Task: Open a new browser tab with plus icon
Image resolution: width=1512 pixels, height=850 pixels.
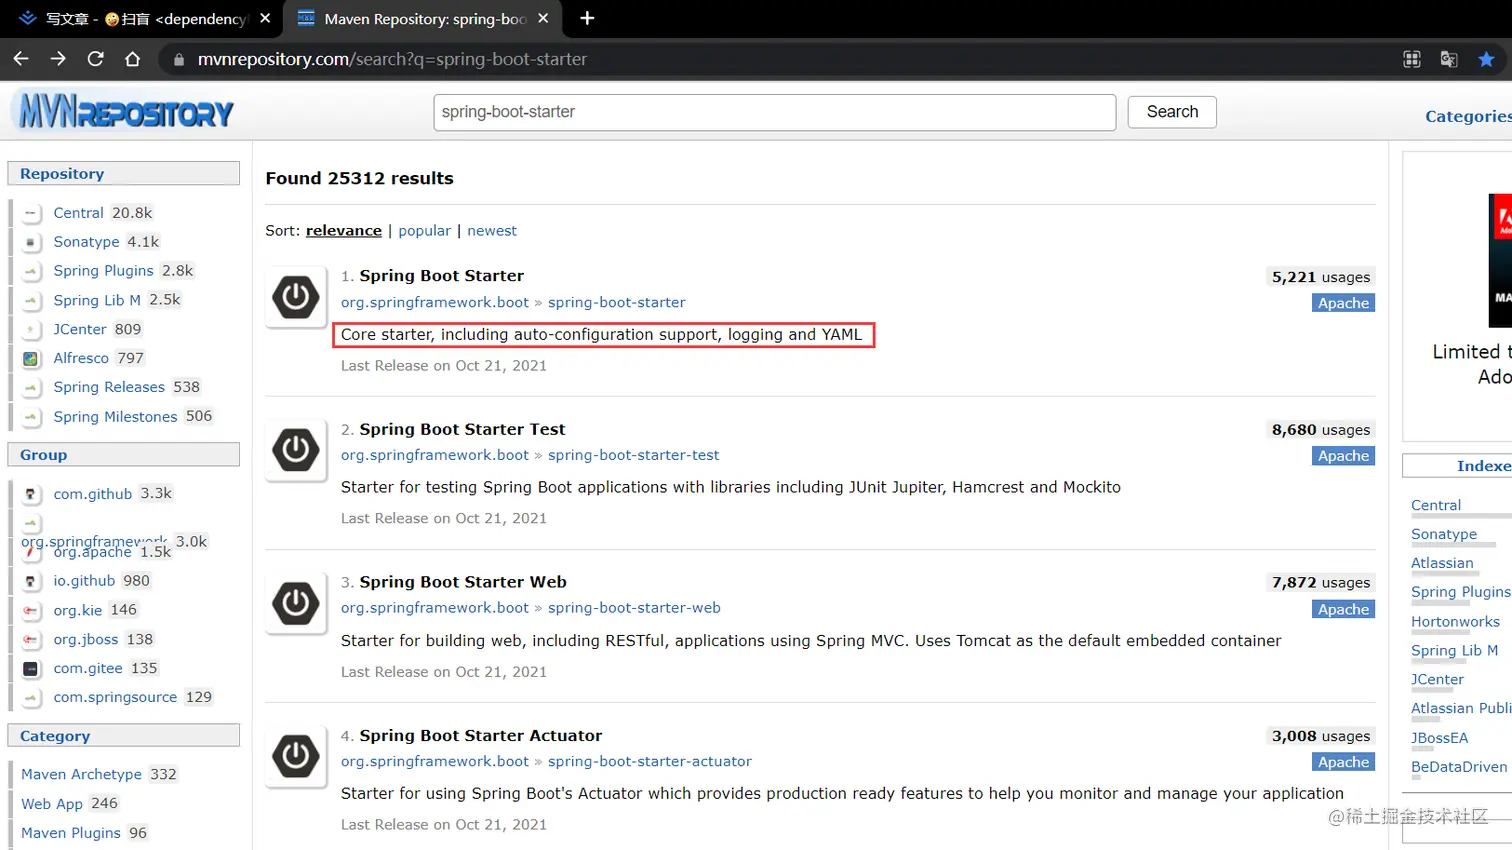Action: tap(587, 18)
